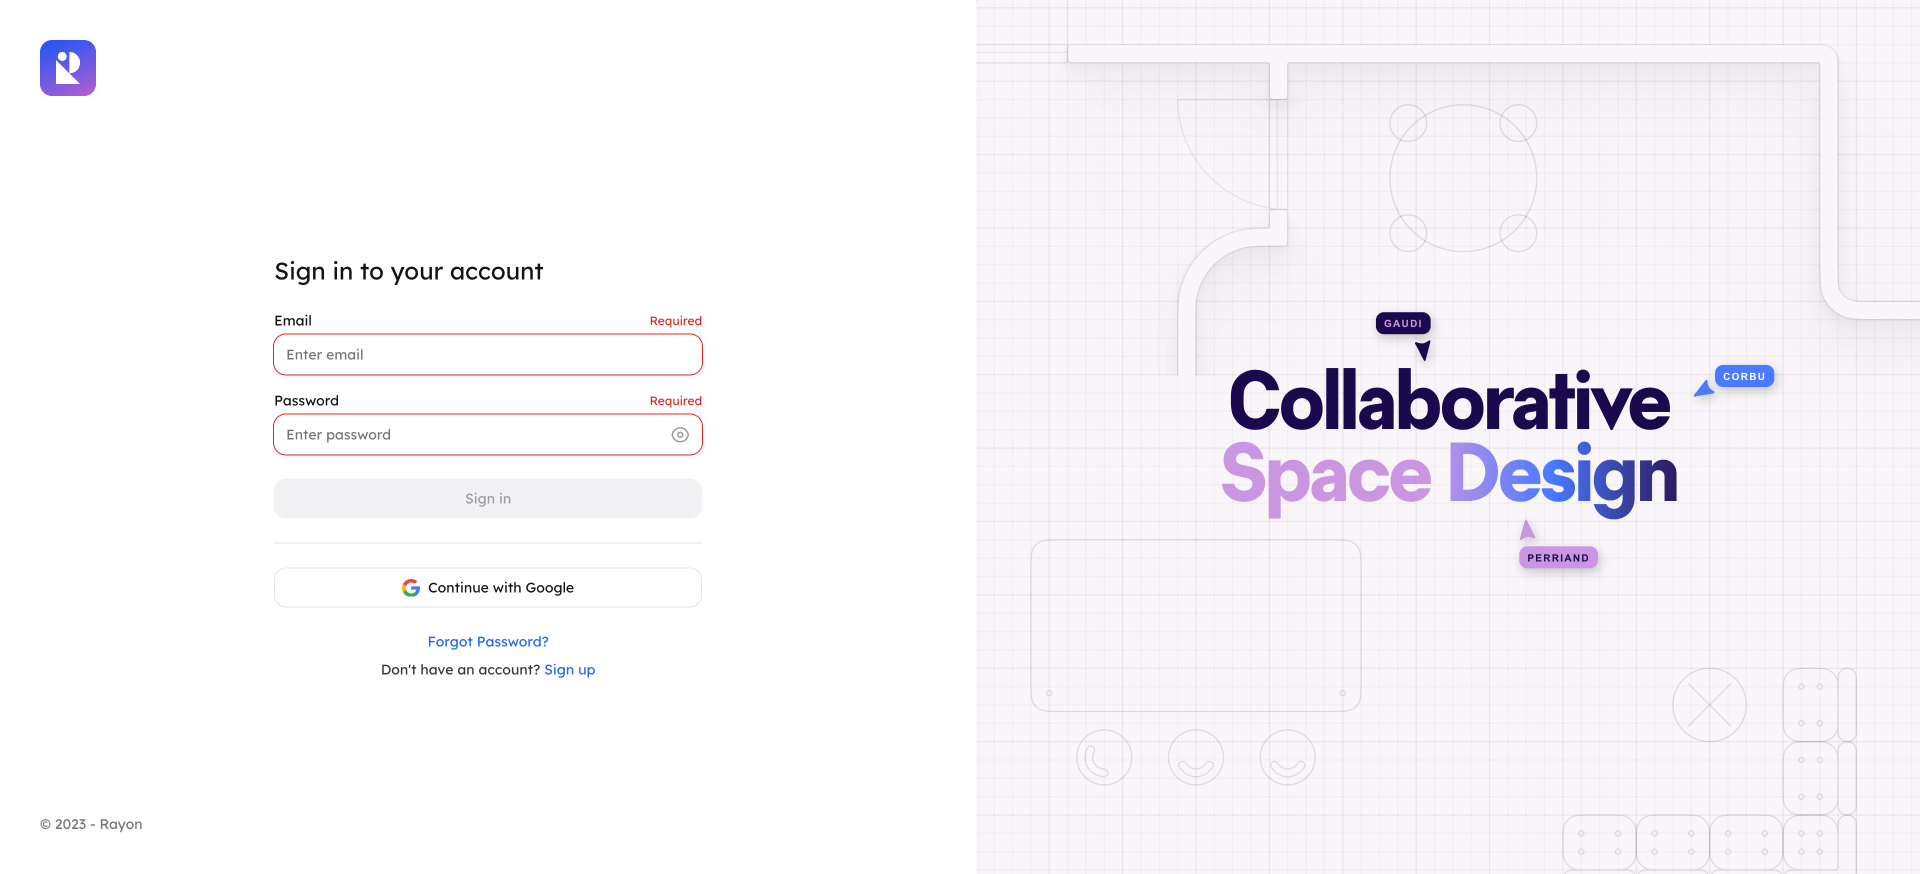Click the Rayon logo icon
Image resolution: width=1920 pixels, height=874 pixels.
[x=68, y=68]
